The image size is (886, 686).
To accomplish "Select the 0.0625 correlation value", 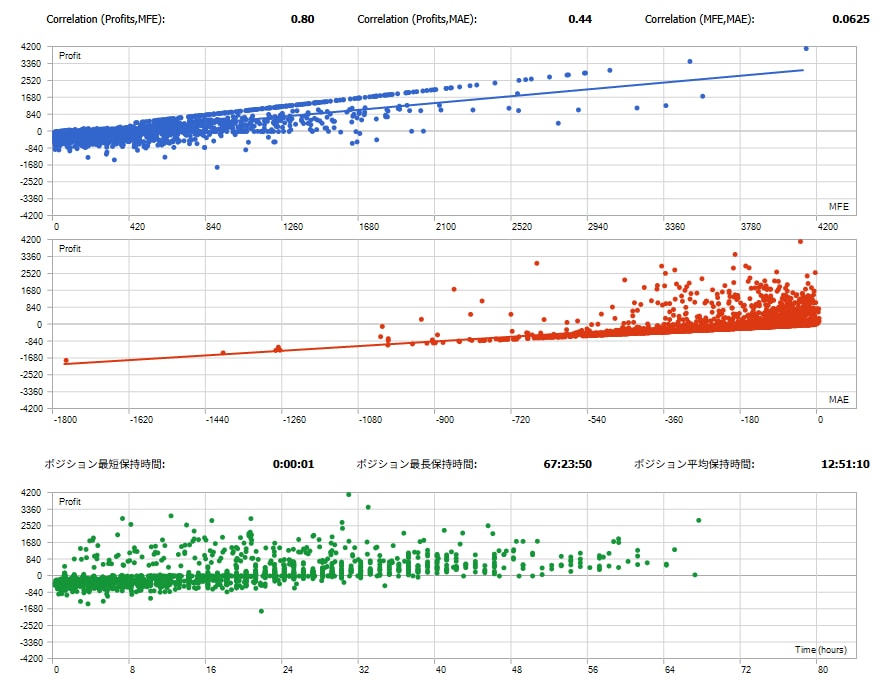I will click(x=850, y=19).
